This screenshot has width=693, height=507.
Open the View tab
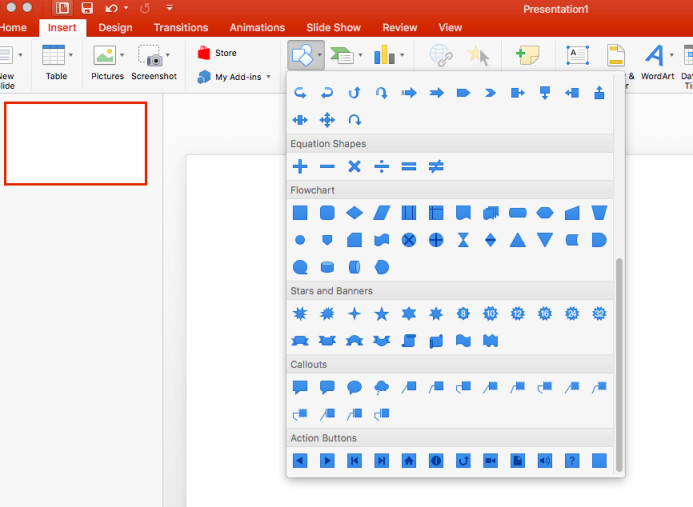click(450, 27)
